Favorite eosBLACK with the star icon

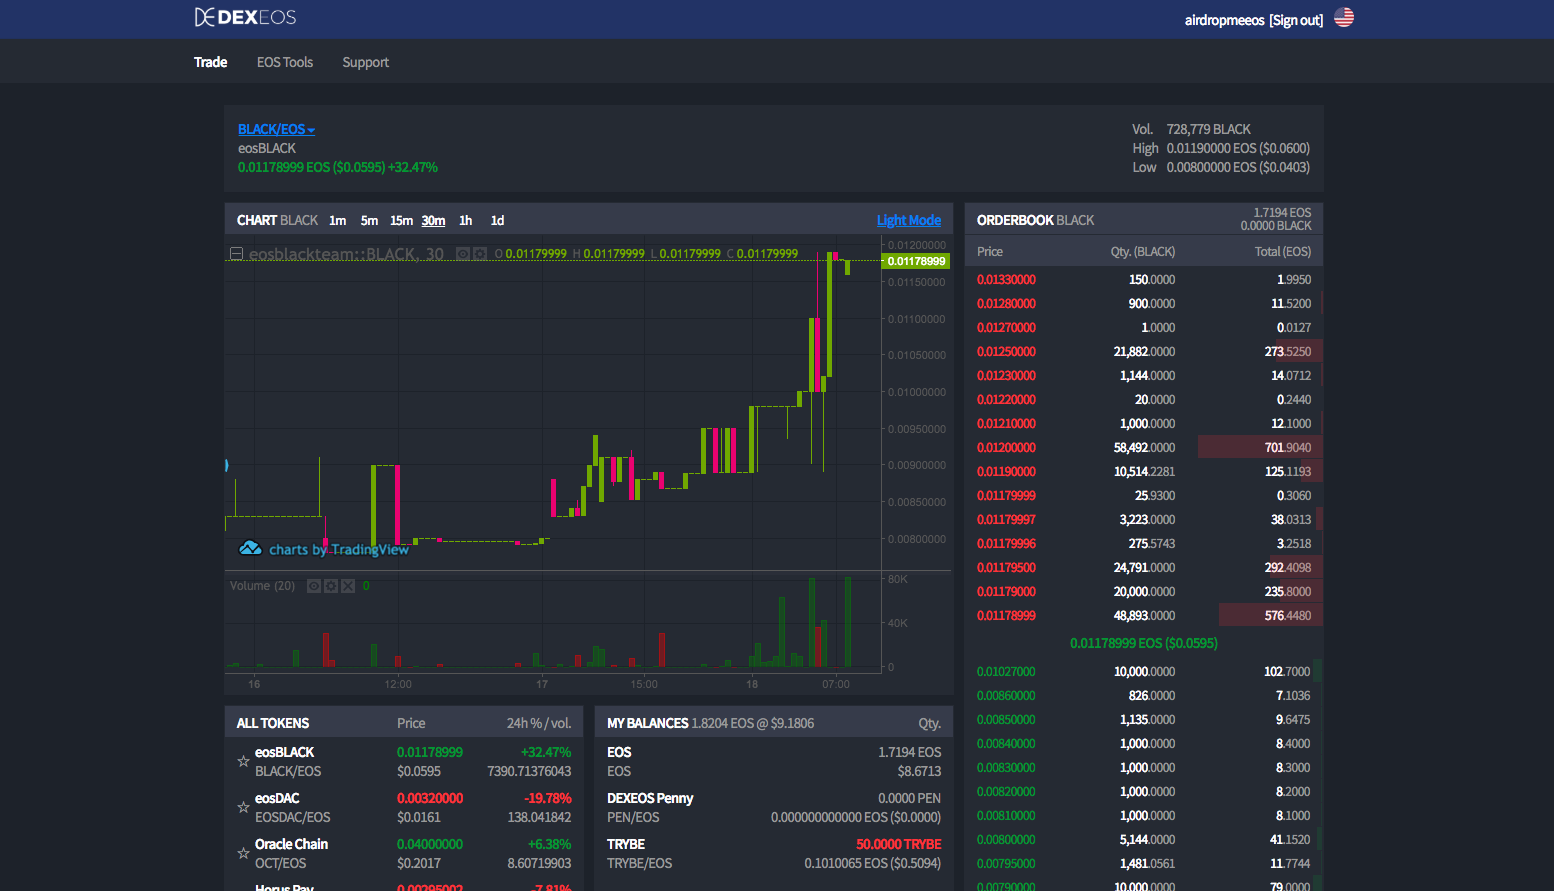click(x=243, y=762)
